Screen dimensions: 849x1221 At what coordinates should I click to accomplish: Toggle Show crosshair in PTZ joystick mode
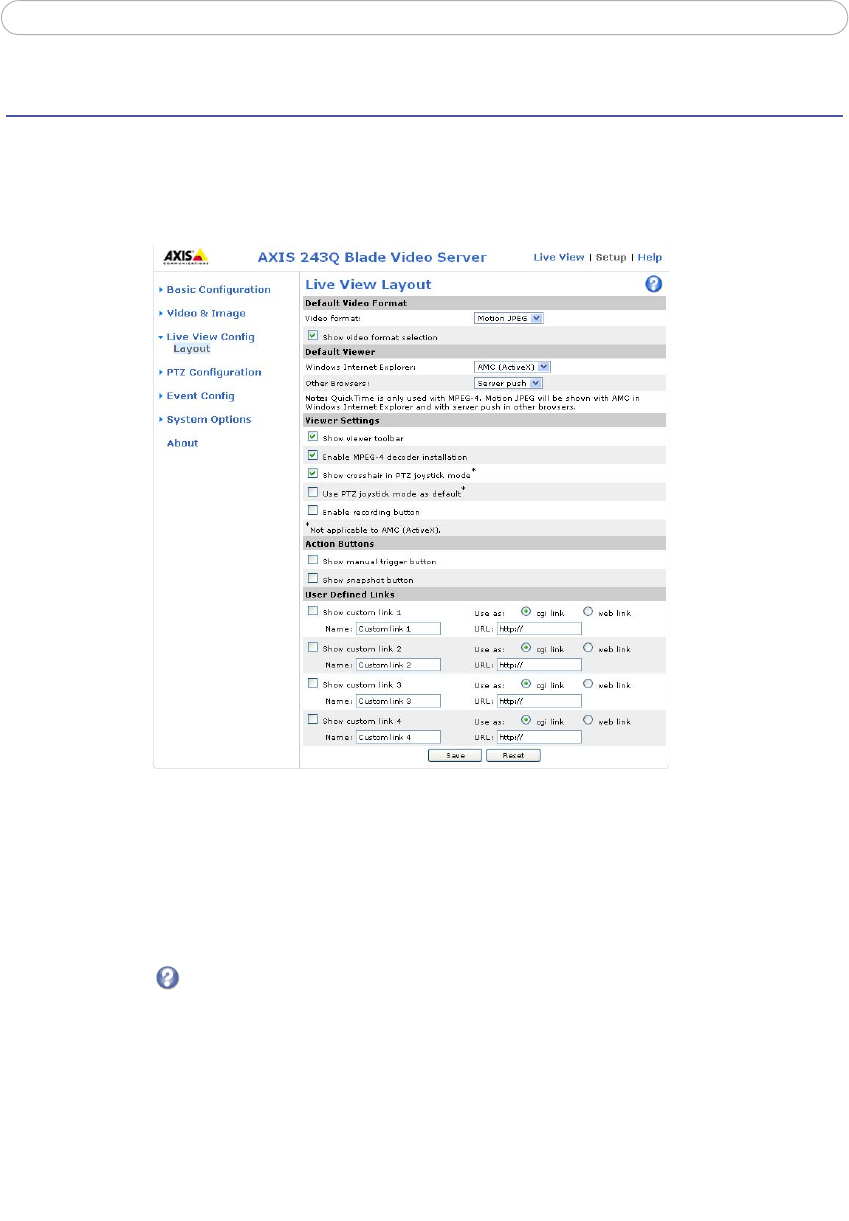point(313,473)
